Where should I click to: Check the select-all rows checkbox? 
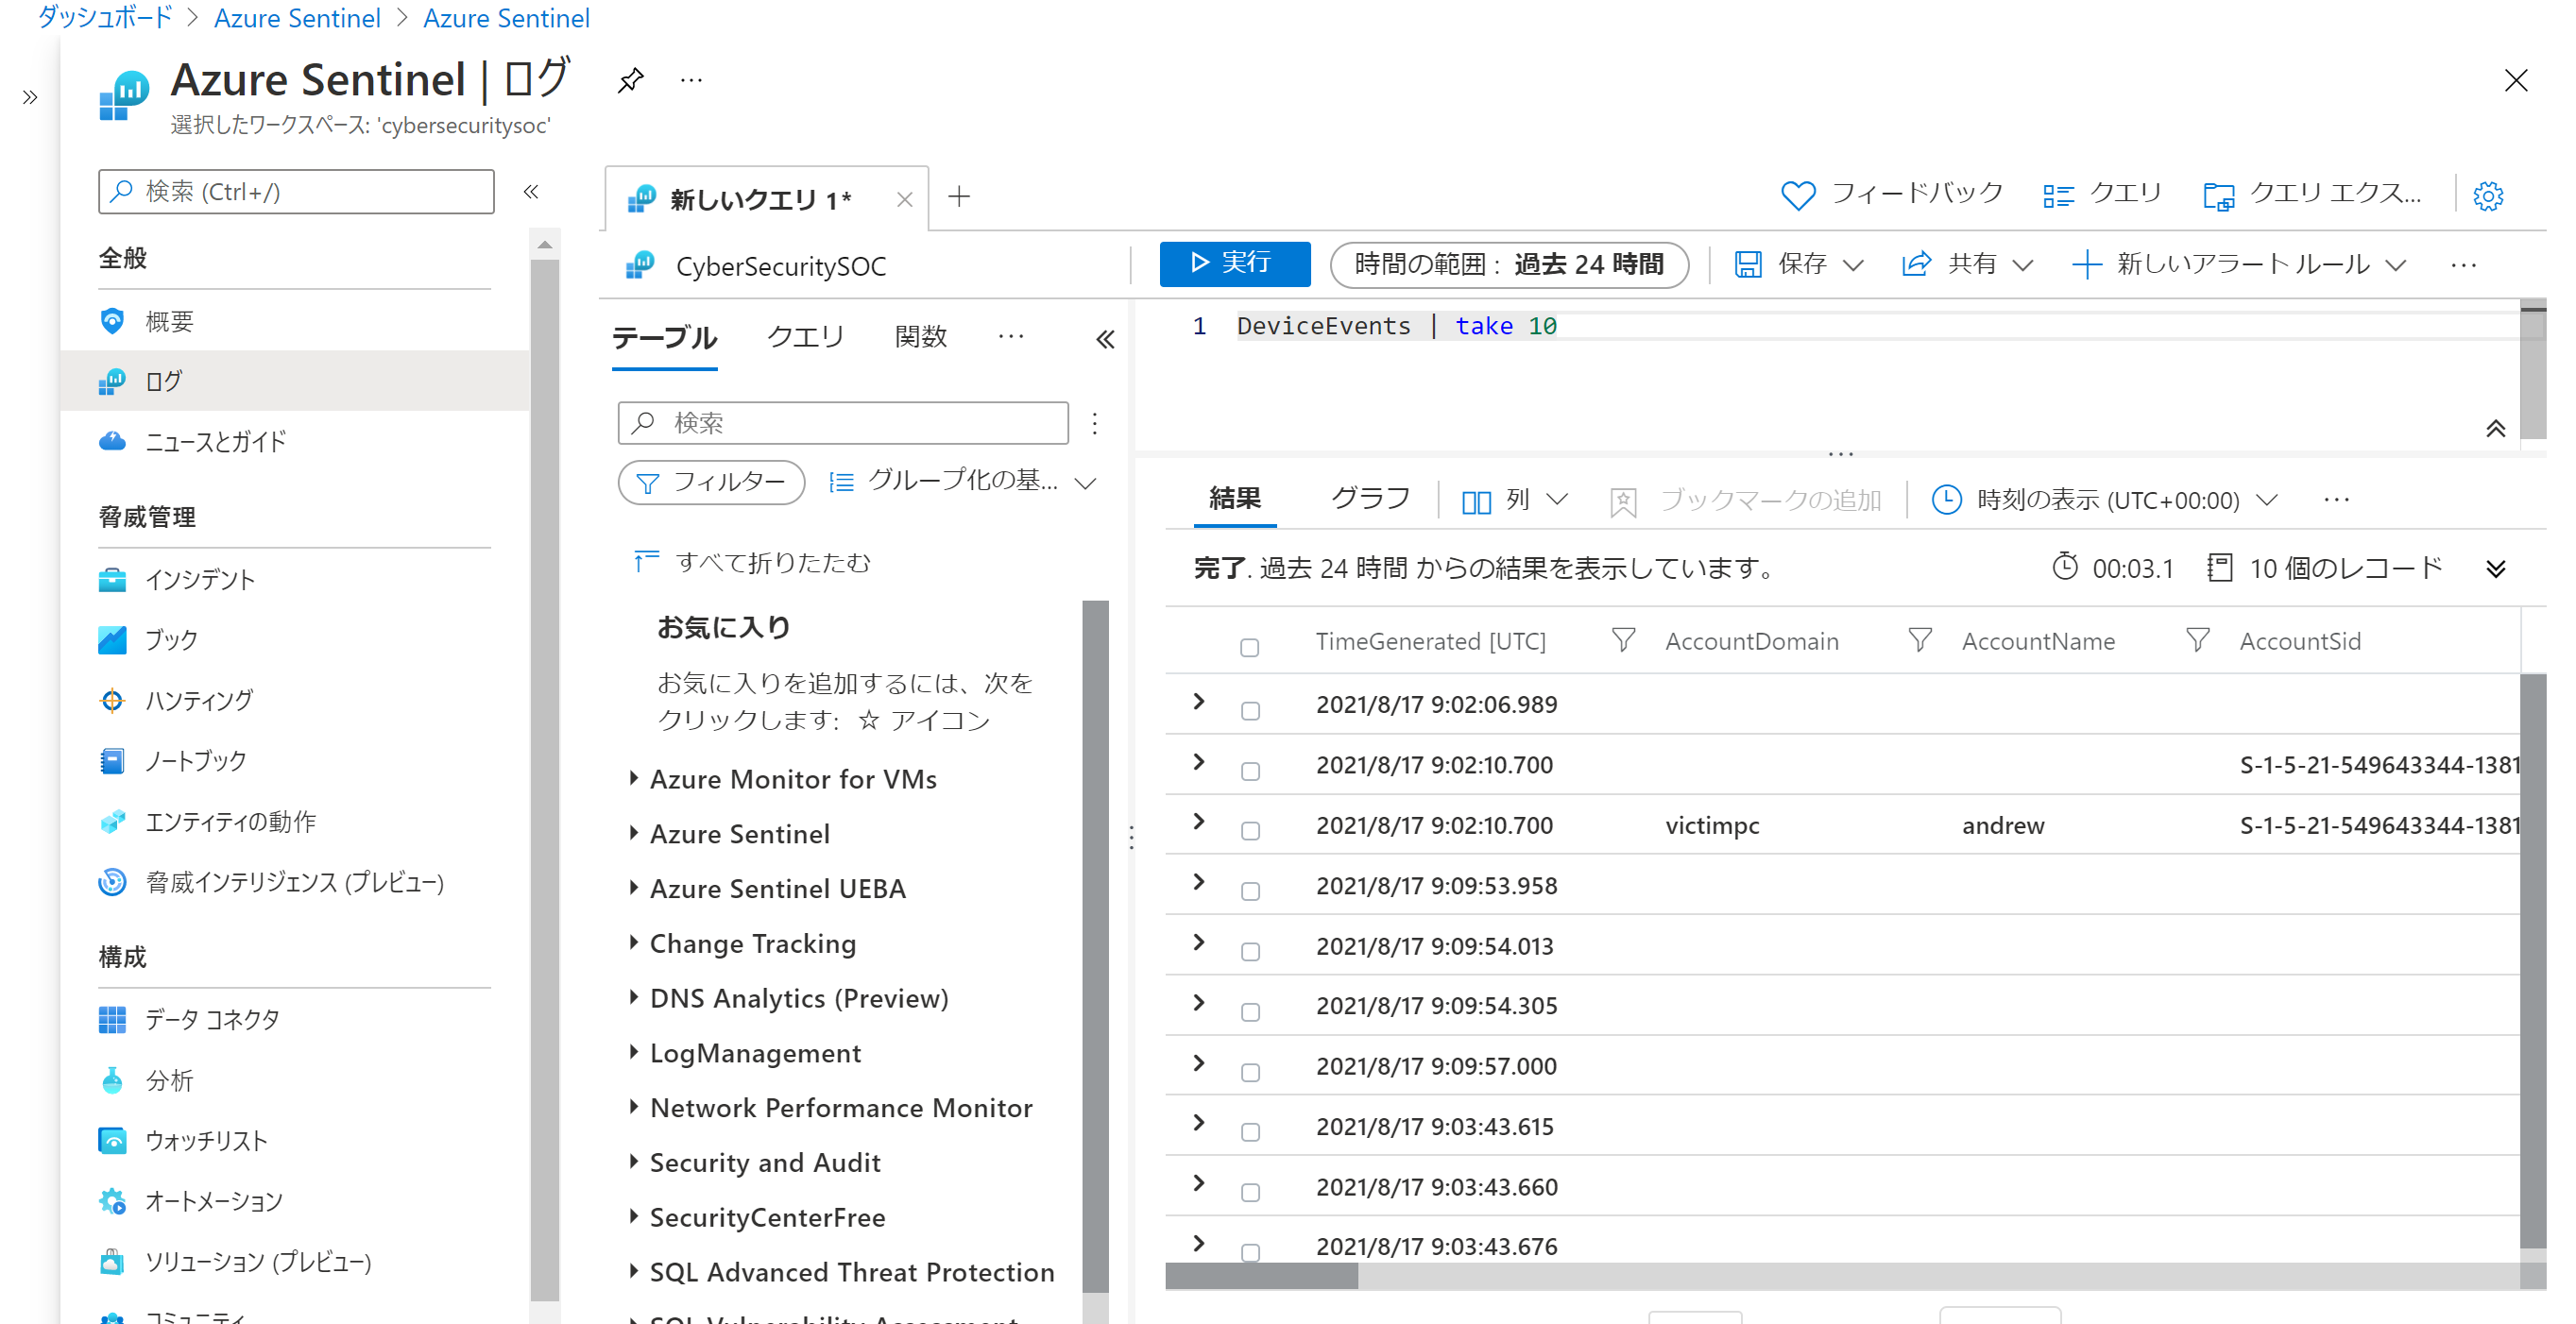[1249, 647]
